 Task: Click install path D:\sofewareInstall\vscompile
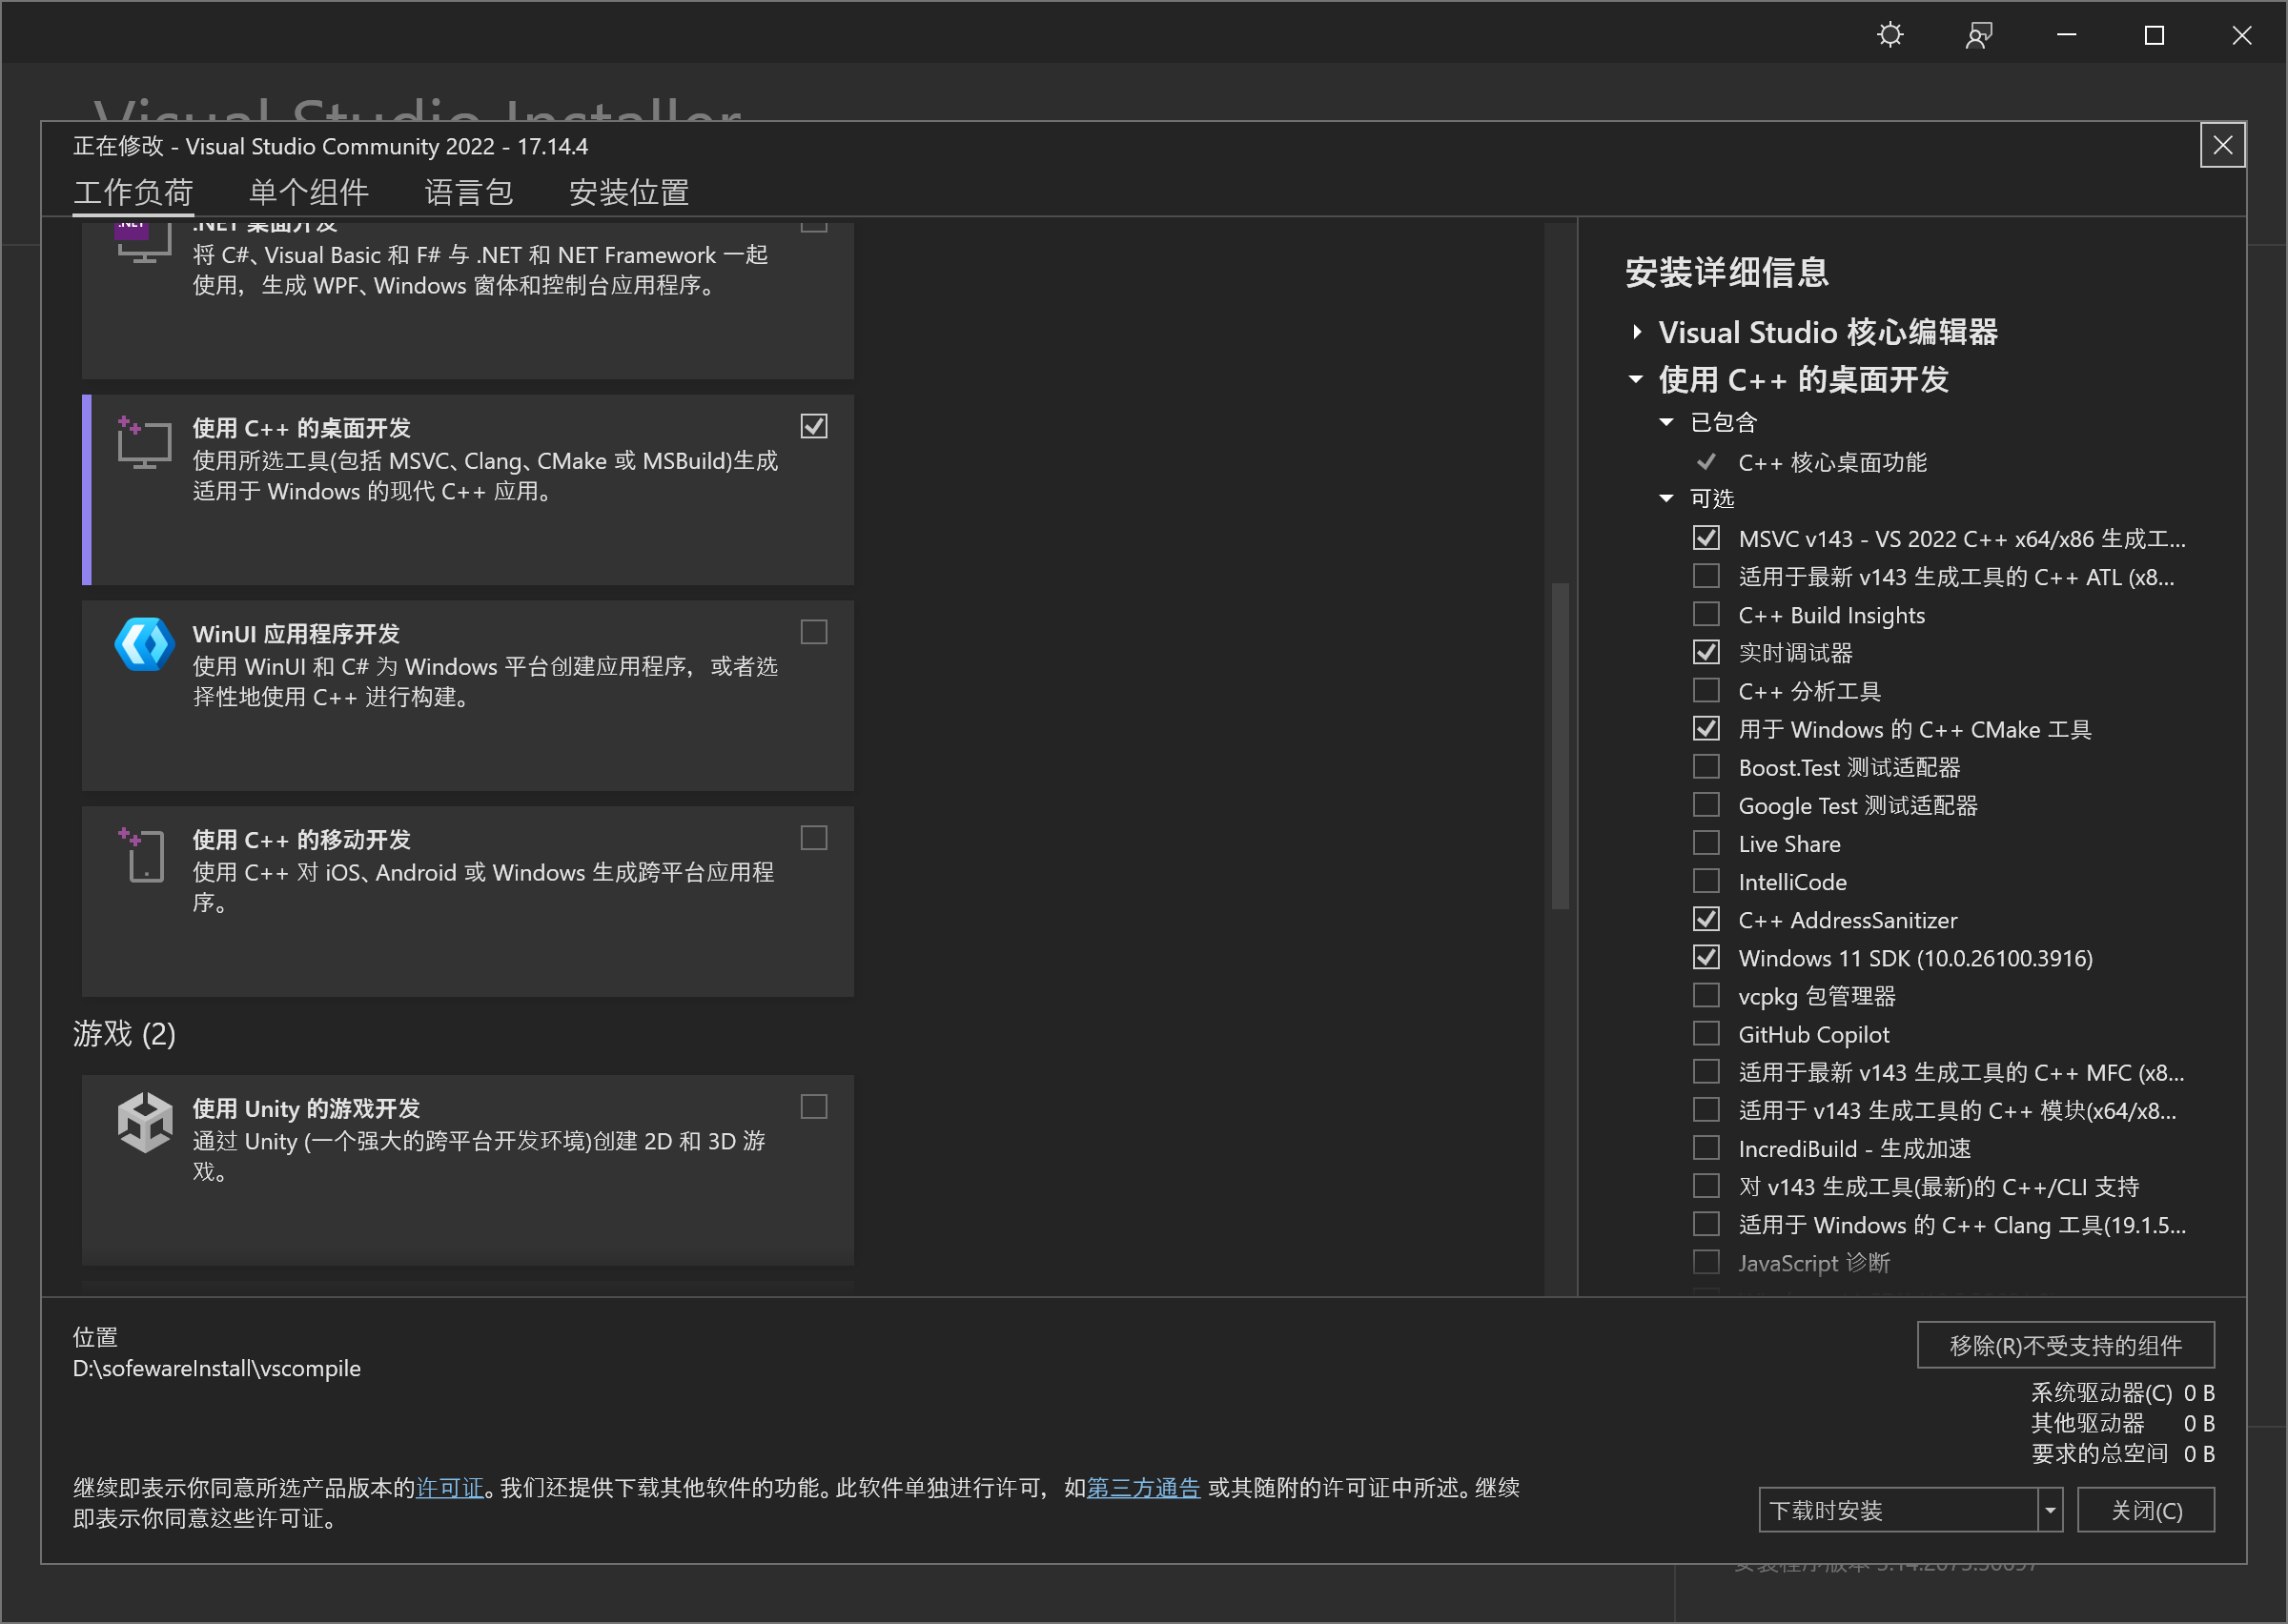pos(216,1368)
